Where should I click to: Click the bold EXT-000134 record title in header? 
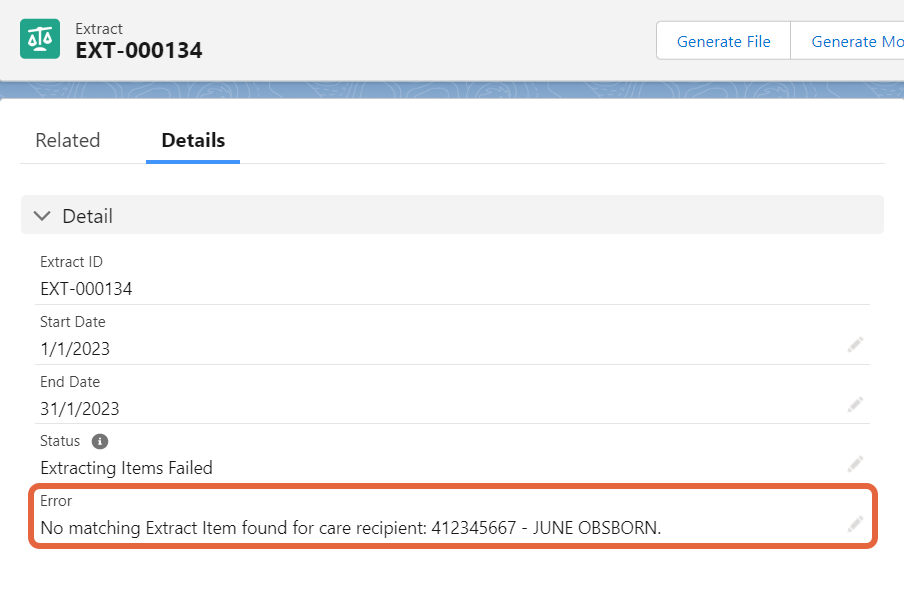click(139, 50)
